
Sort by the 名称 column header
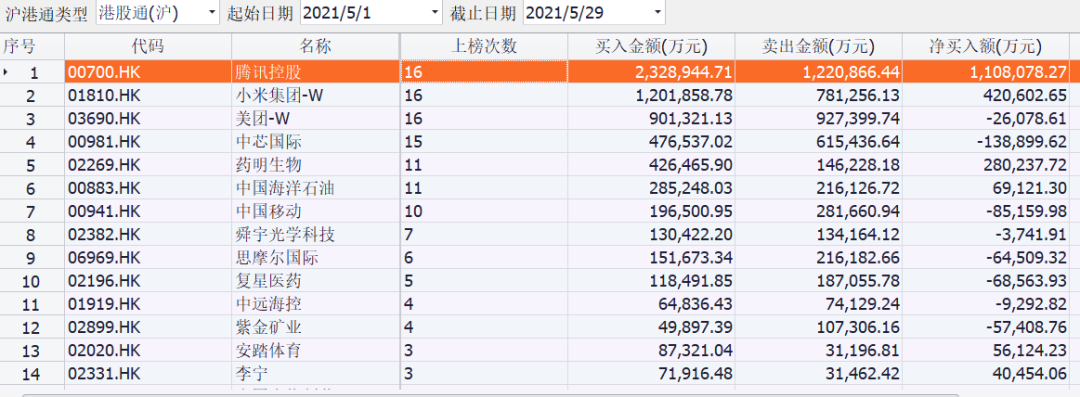pyautogui.click(x=315, y=47)
